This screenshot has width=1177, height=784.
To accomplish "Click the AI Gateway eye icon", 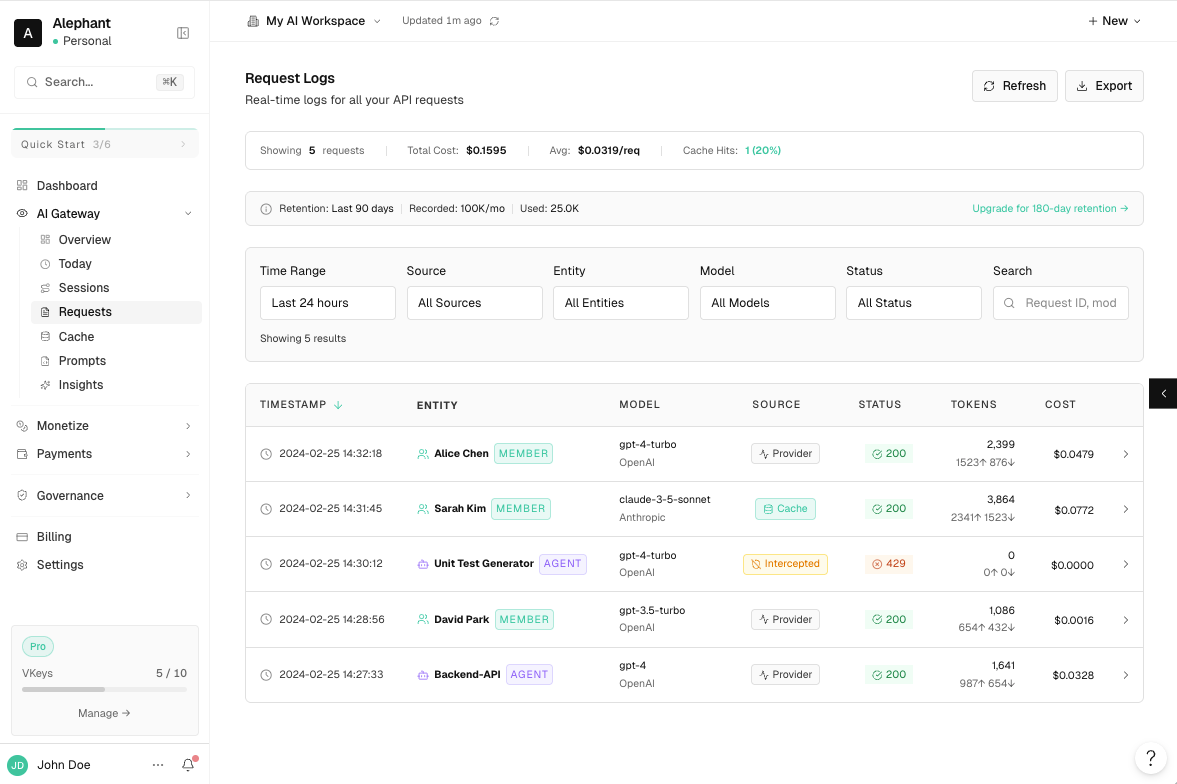I will pos(23,213).
